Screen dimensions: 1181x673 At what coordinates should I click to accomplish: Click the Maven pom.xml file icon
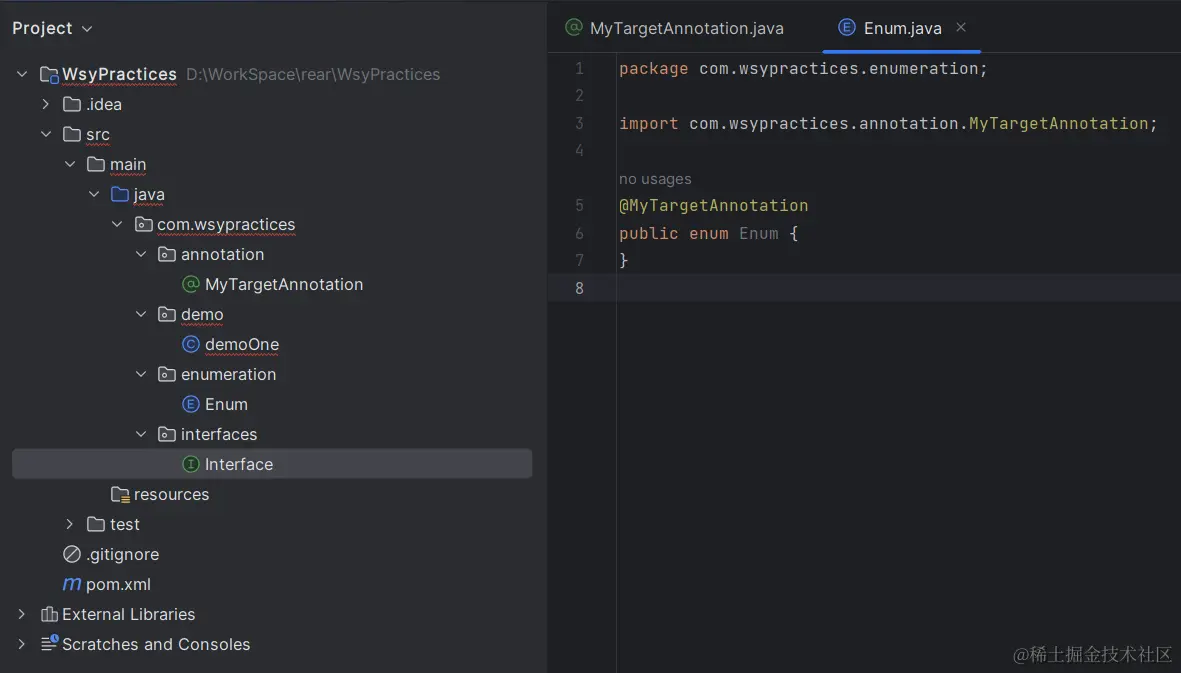tap(72, 584)
